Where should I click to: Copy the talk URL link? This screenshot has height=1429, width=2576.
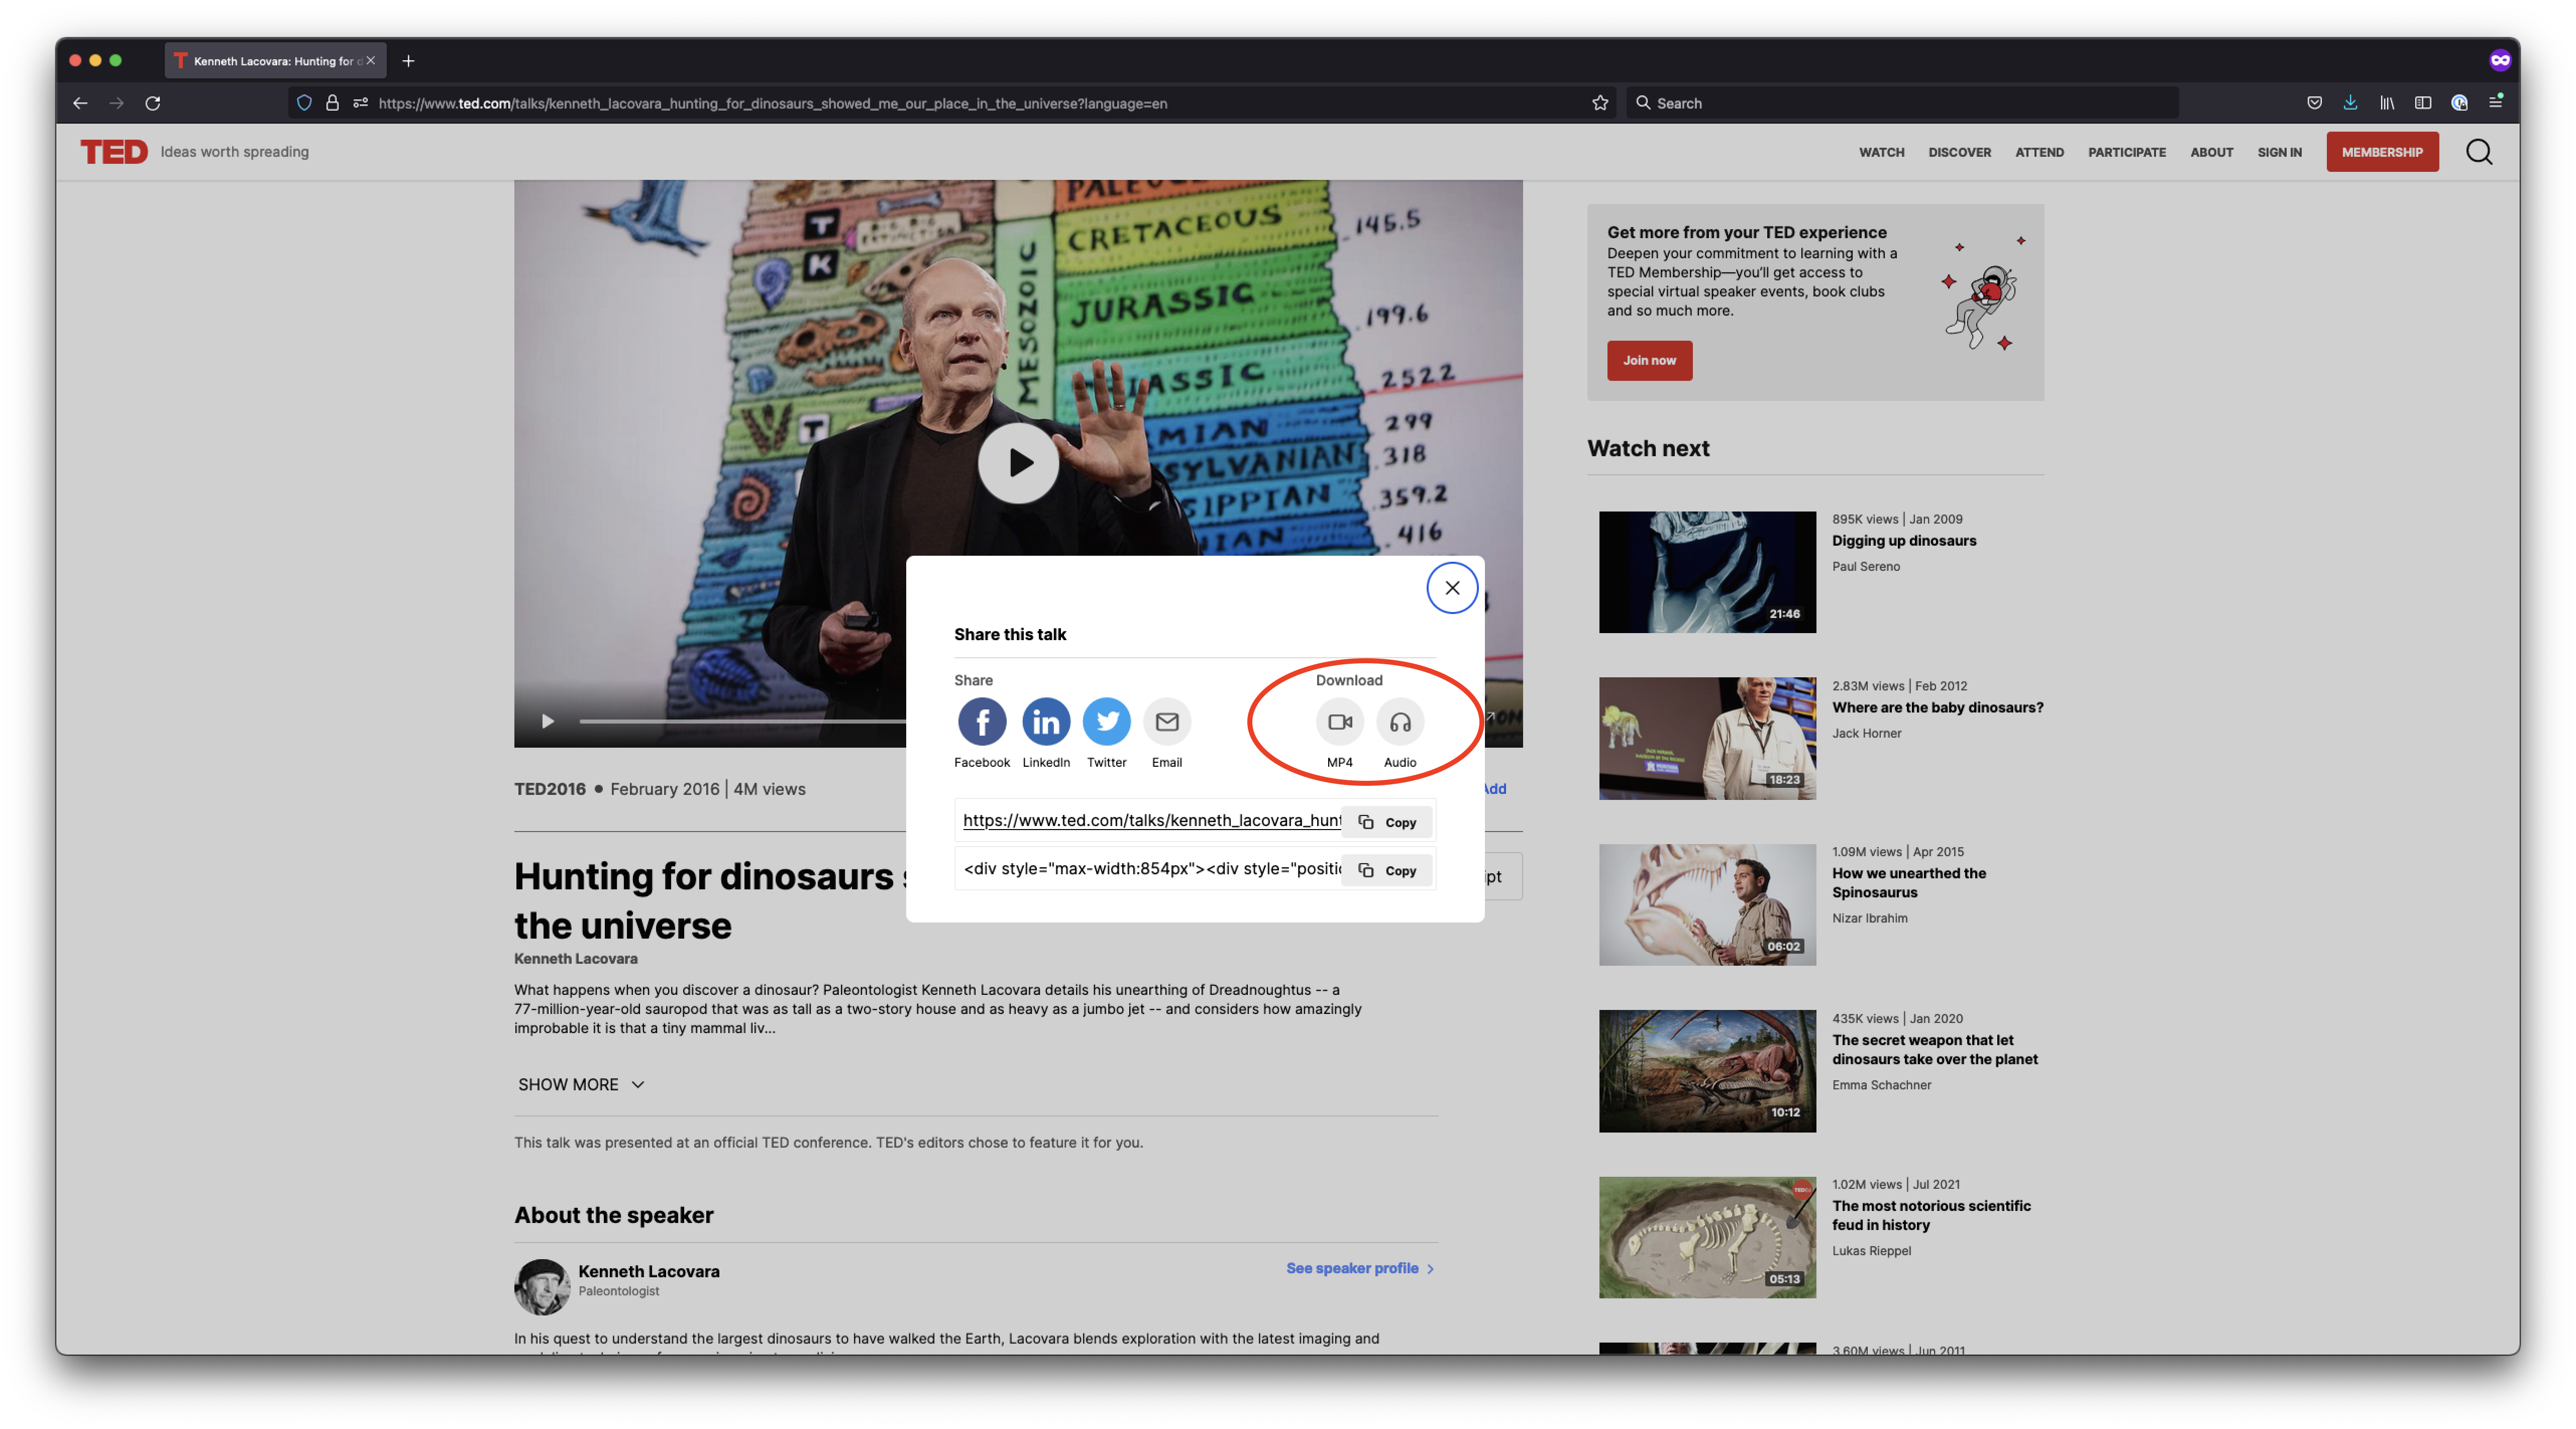pos(1387,822)
